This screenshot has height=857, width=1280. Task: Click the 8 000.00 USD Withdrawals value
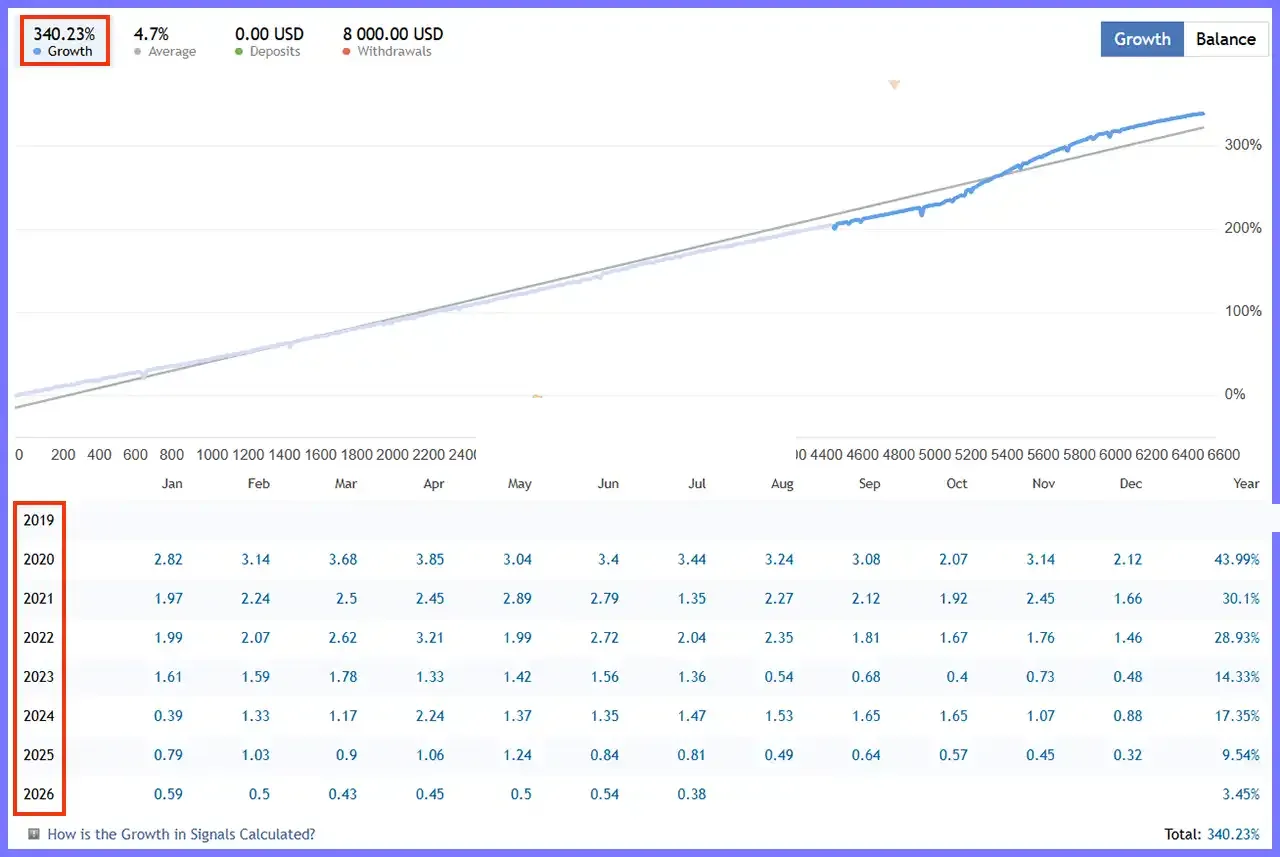(x=393, y=34)
